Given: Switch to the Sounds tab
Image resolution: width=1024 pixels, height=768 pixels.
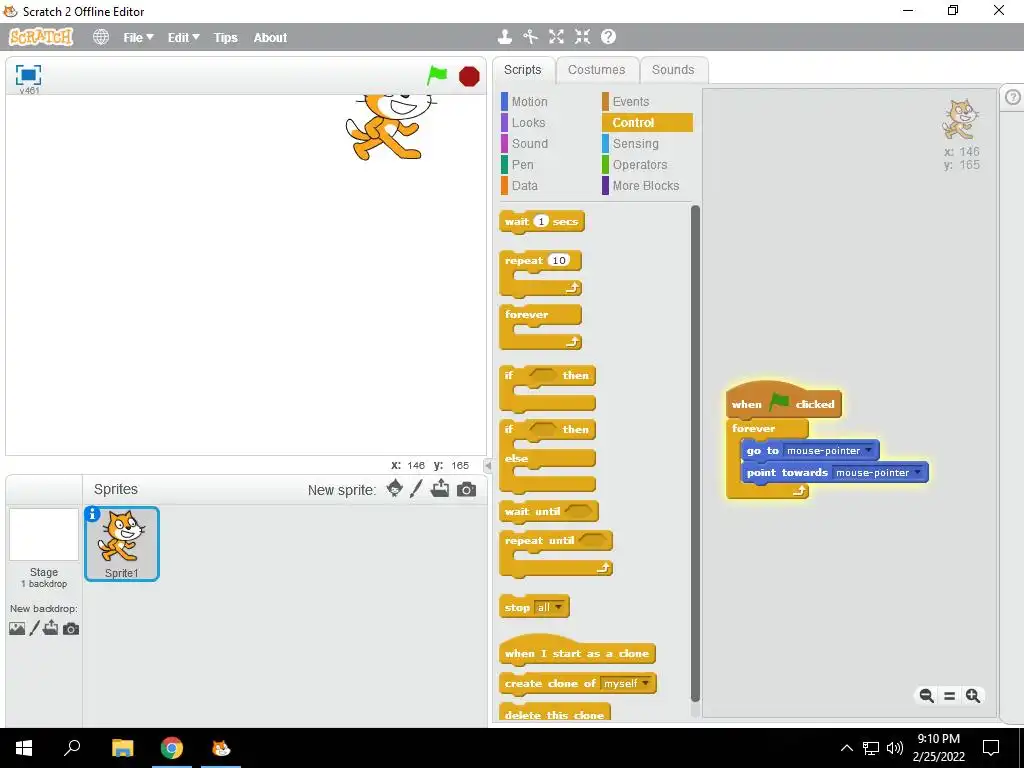Looking at the screenshot, I should 673,70.
